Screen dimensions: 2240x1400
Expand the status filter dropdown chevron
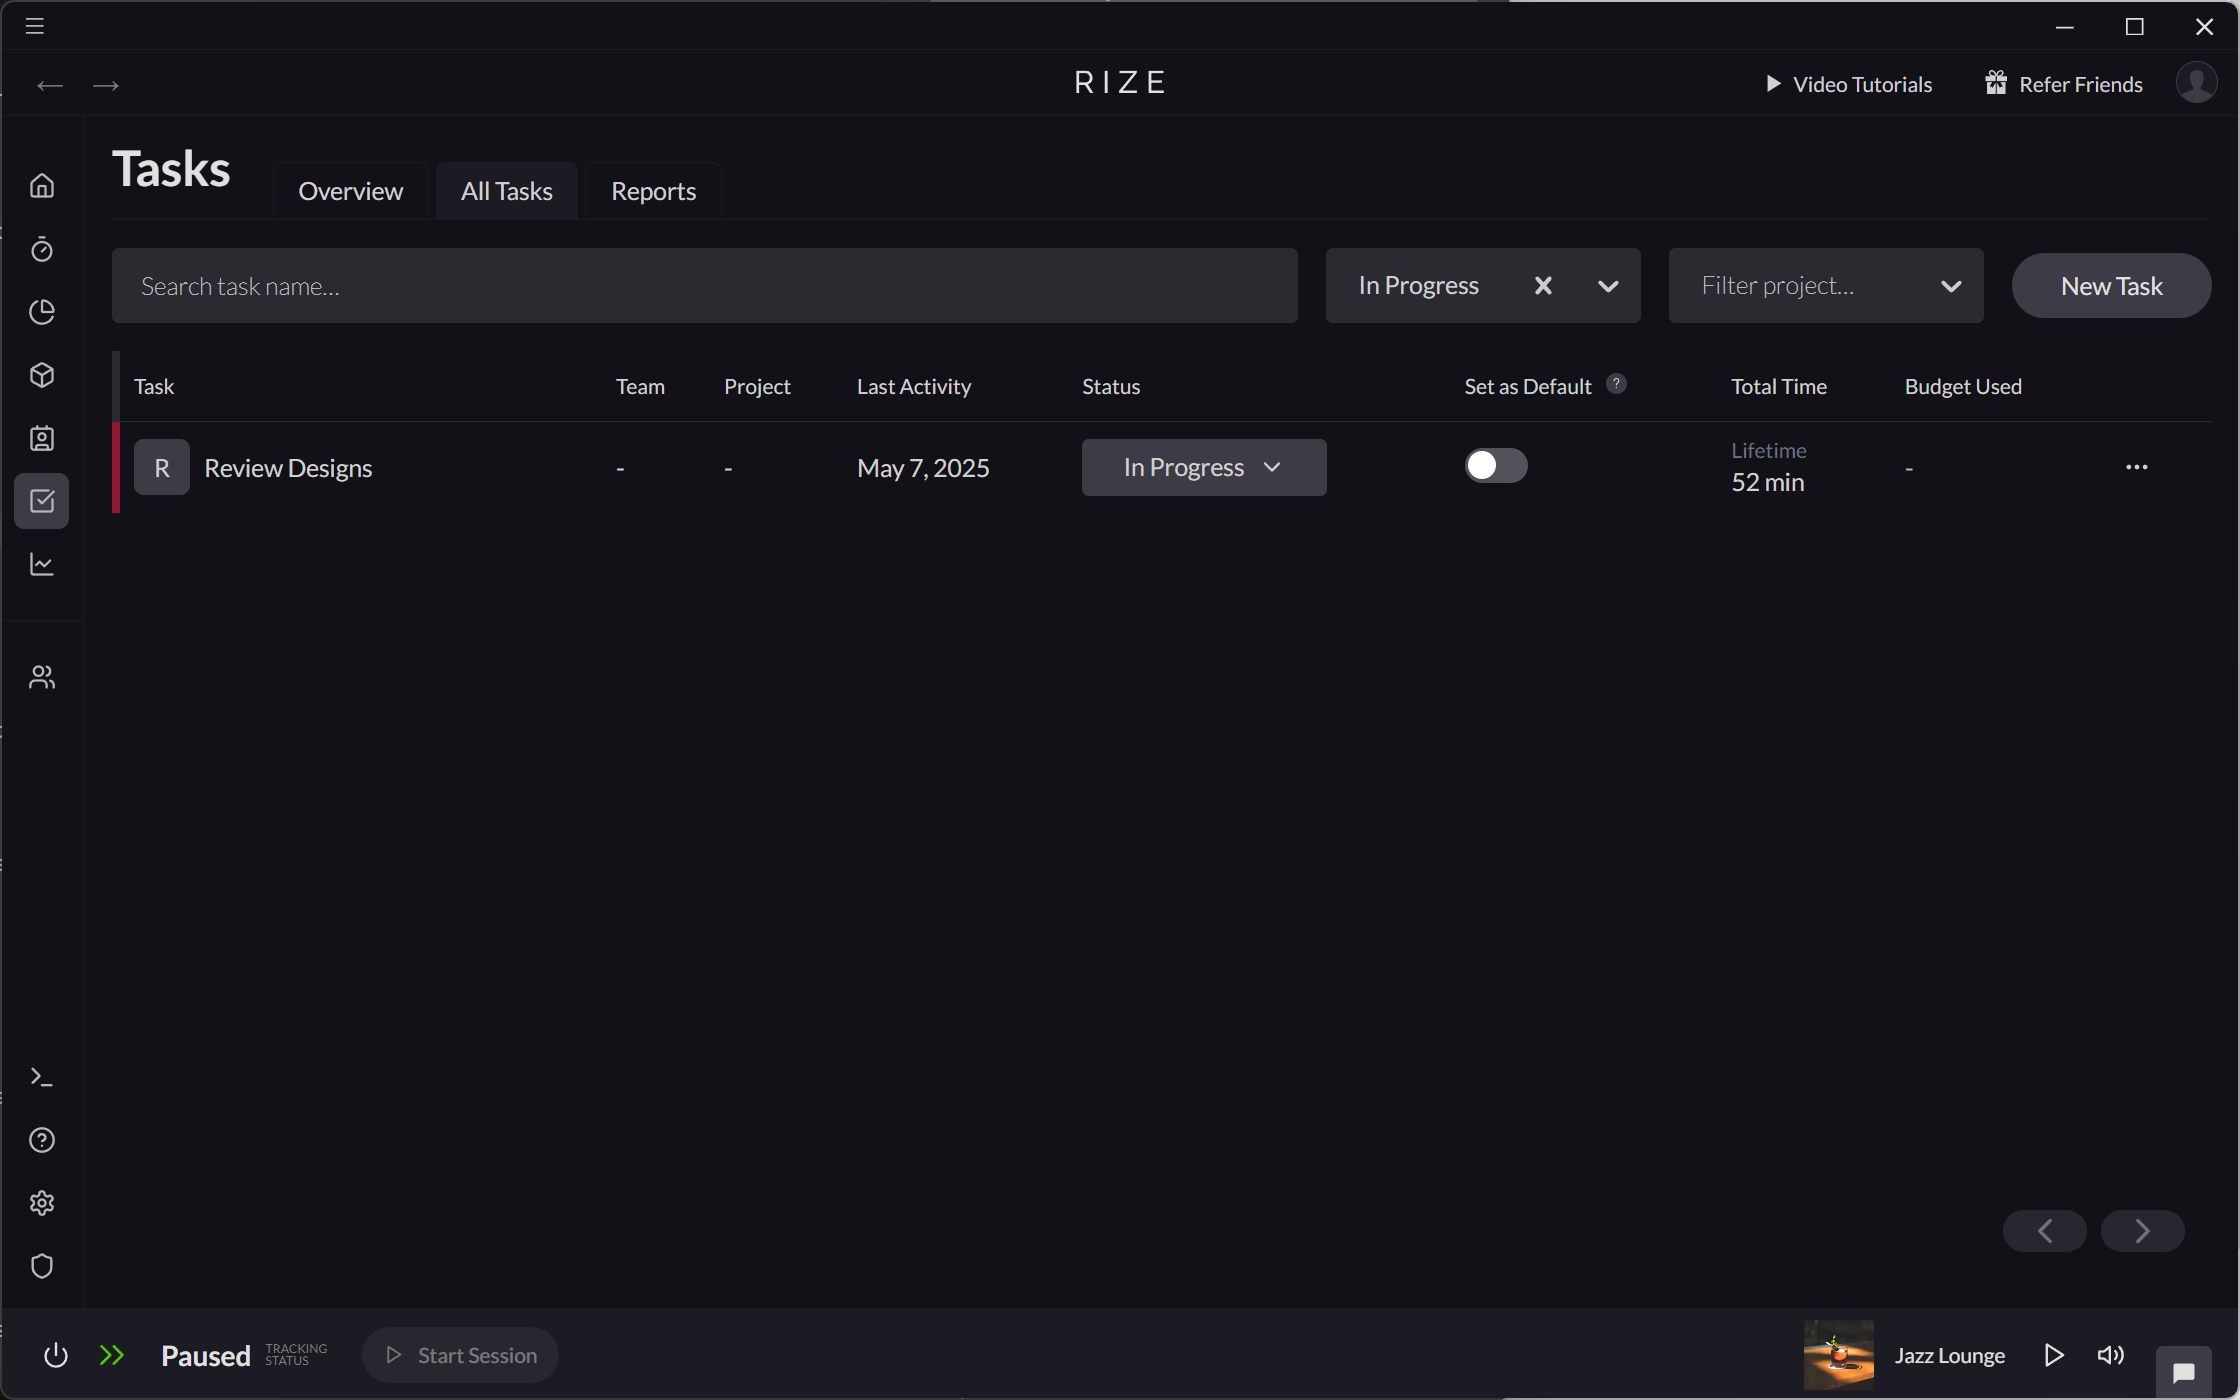tap(1608, 285)
